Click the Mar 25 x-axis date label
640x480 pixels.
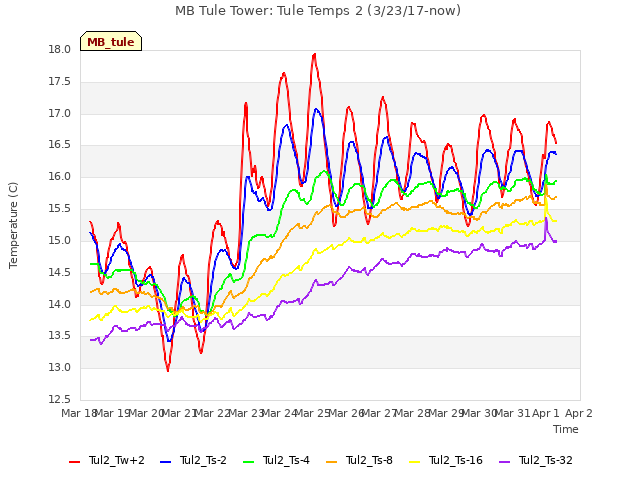click(313, 413)
